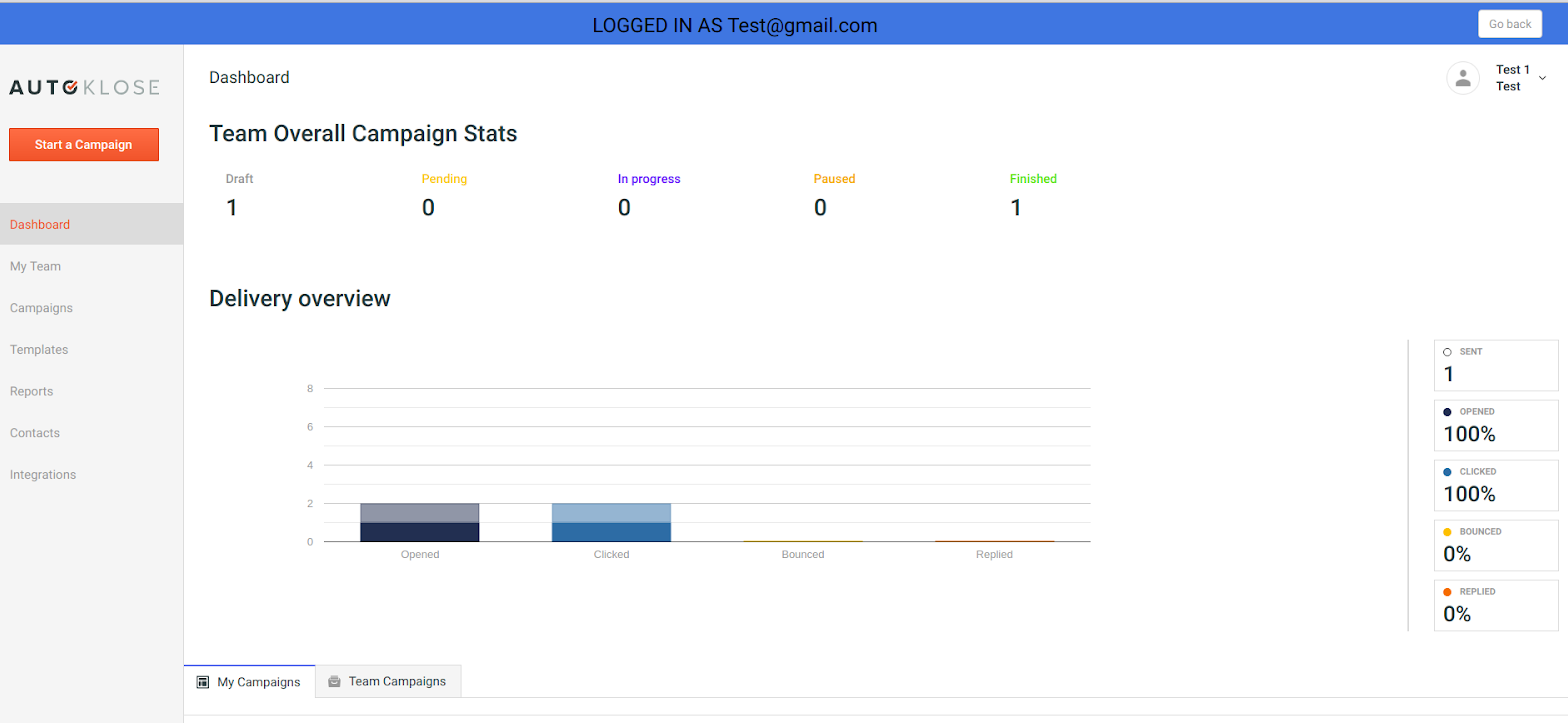Screen dimensions: 1568x723
Task: Switch to the My Campaigns tab
Action: (250, 681)
